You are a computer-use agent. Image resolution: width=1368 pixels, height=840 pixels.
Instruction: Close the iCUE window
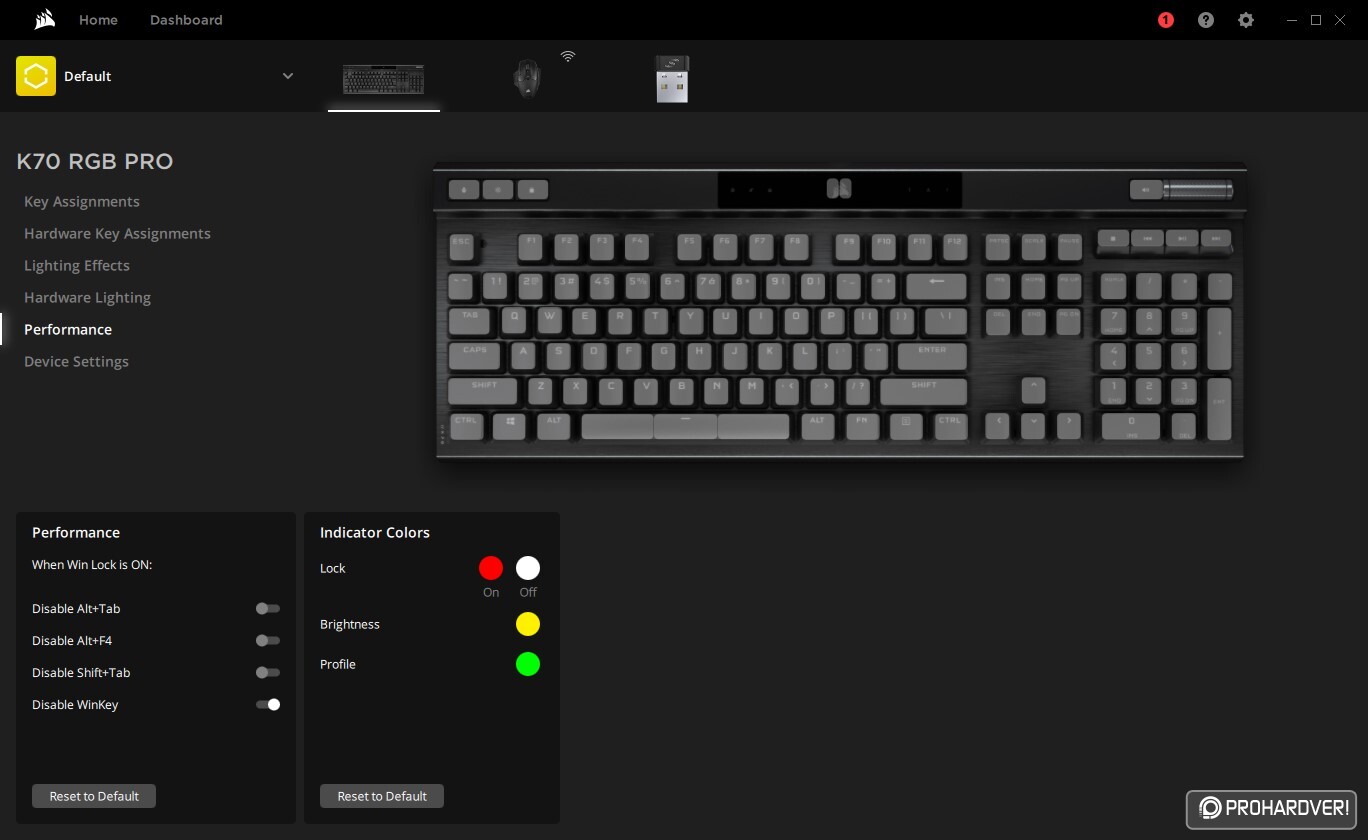(x=1340, y=20)
